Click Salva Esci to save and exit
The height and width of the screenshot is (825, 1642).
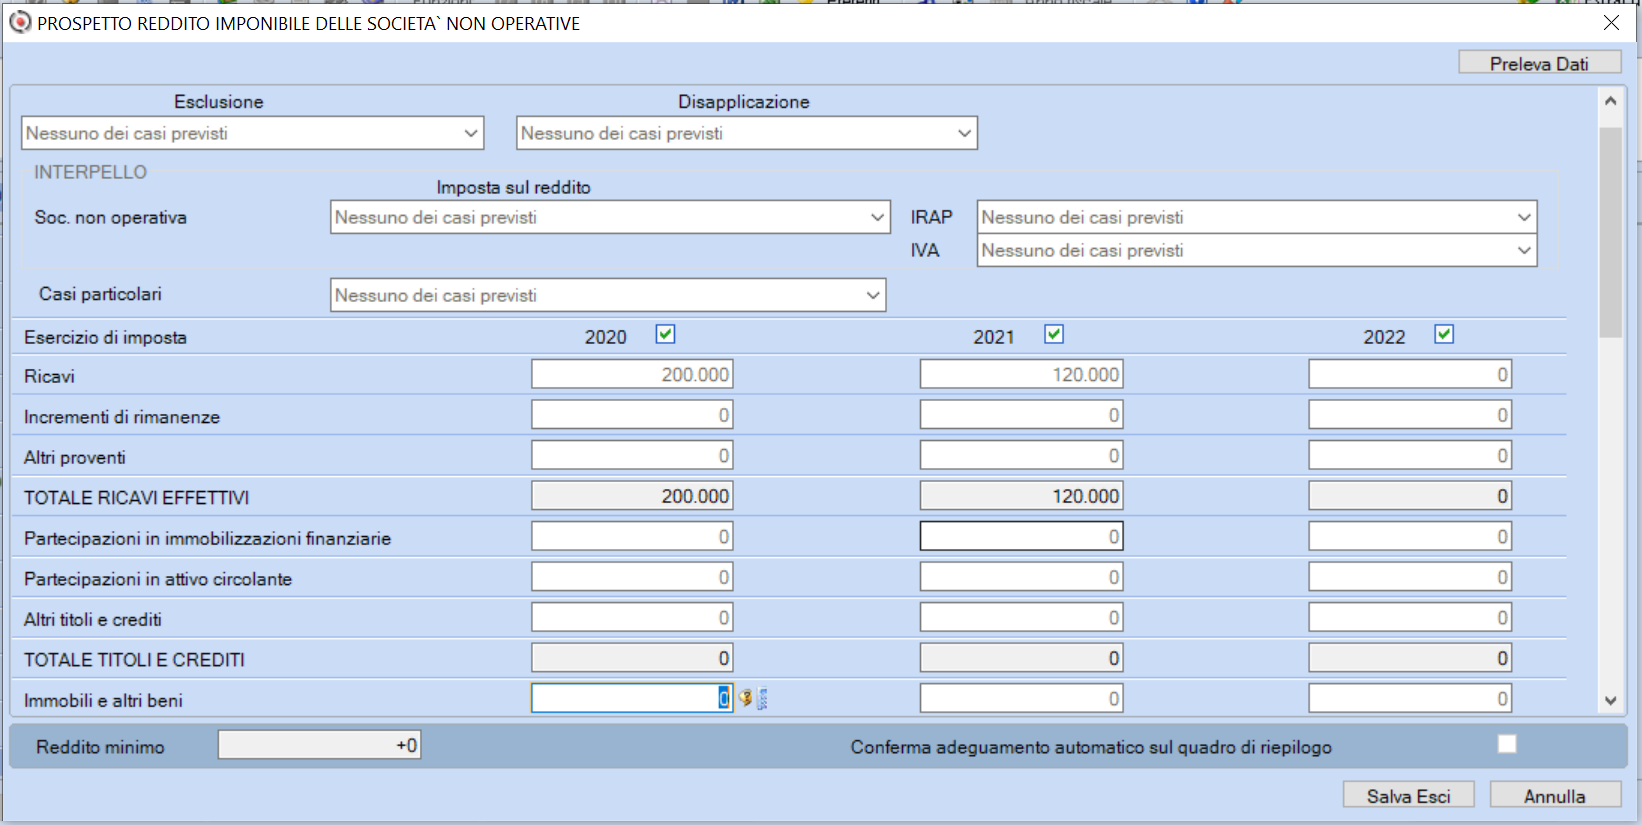pos(1408,795)
